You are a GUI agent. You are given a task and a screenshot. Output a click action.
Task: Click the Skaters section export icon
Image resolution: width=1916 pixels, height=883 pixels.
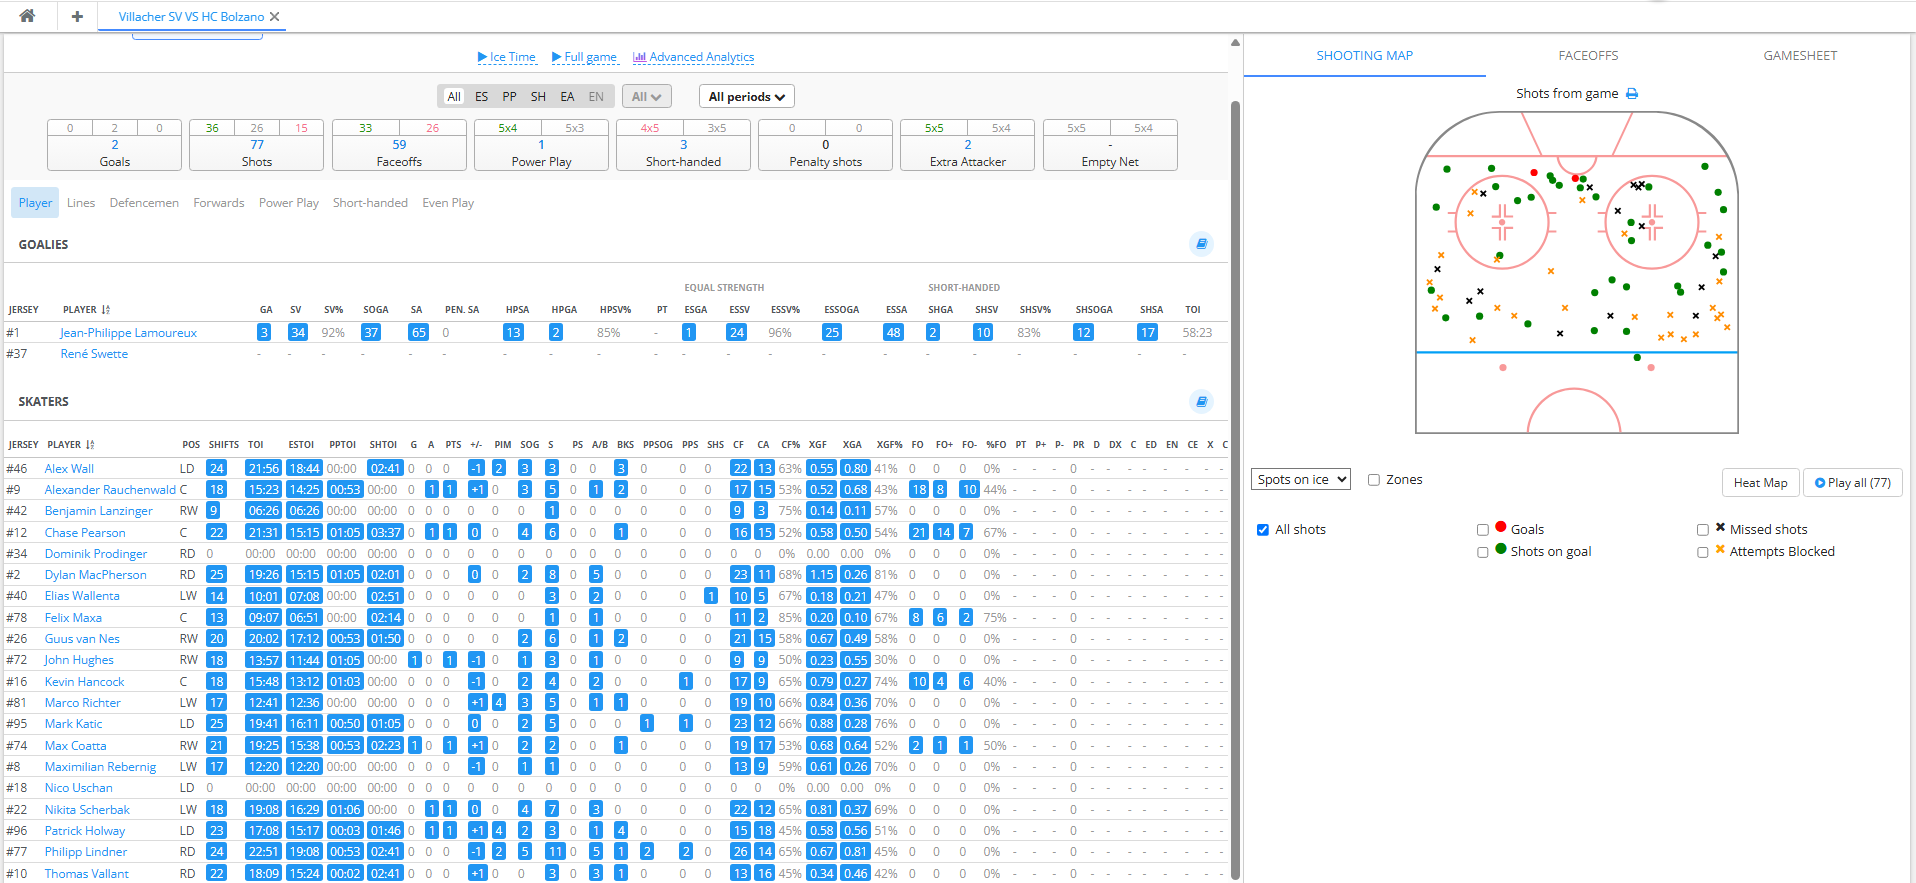point(1201,402)
